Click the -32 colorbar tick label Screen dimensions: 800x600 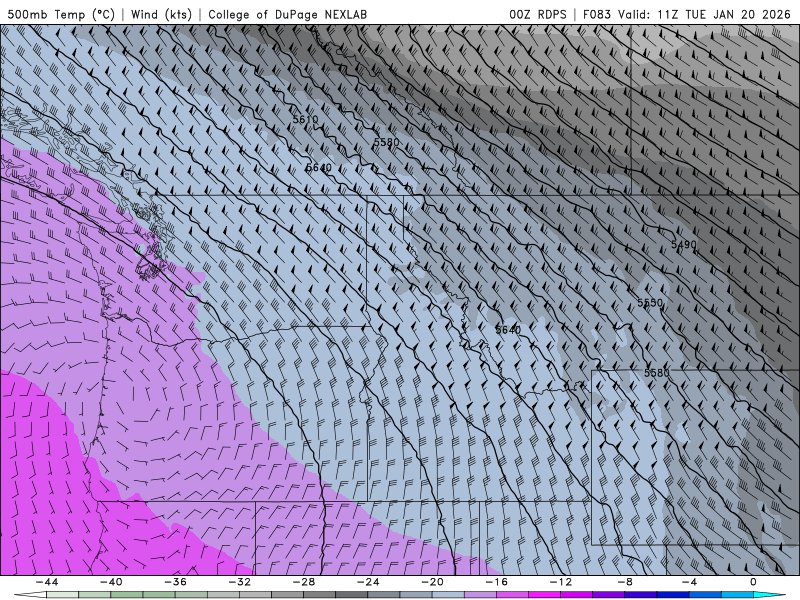coord(239,582)
